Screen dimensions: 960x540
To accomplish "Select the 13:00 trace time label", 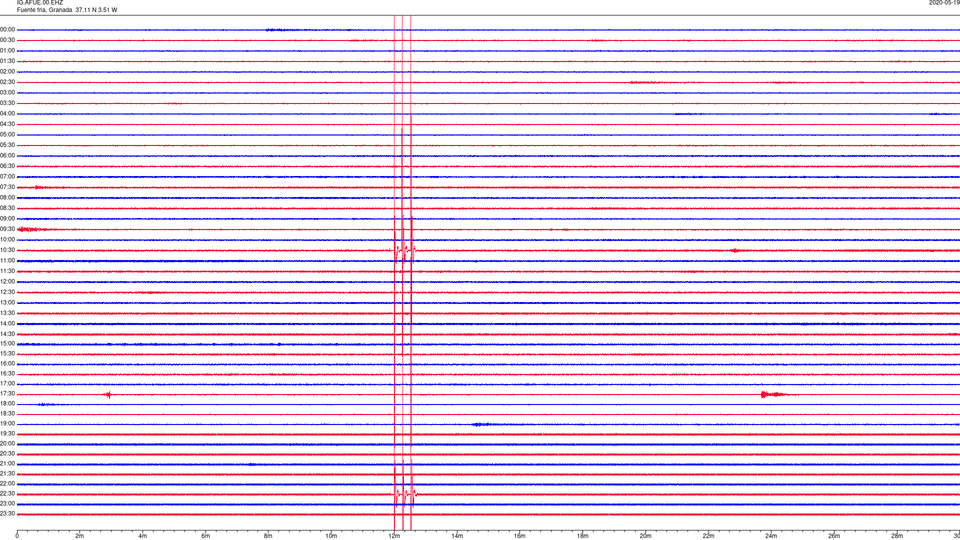I will point(8,302).
